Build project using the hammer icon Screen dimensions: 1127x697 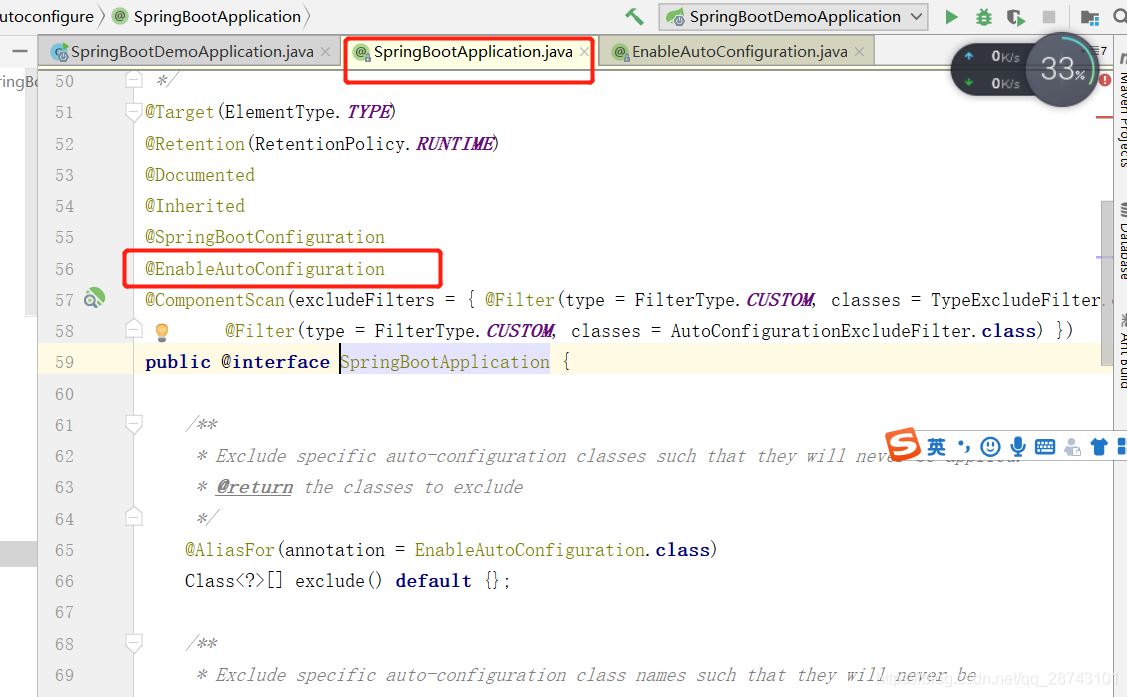tap(633, 16)
